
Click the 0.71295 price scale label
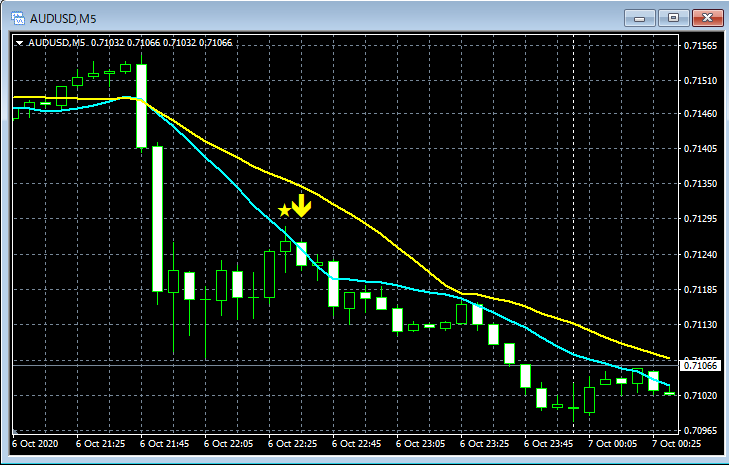701,219
